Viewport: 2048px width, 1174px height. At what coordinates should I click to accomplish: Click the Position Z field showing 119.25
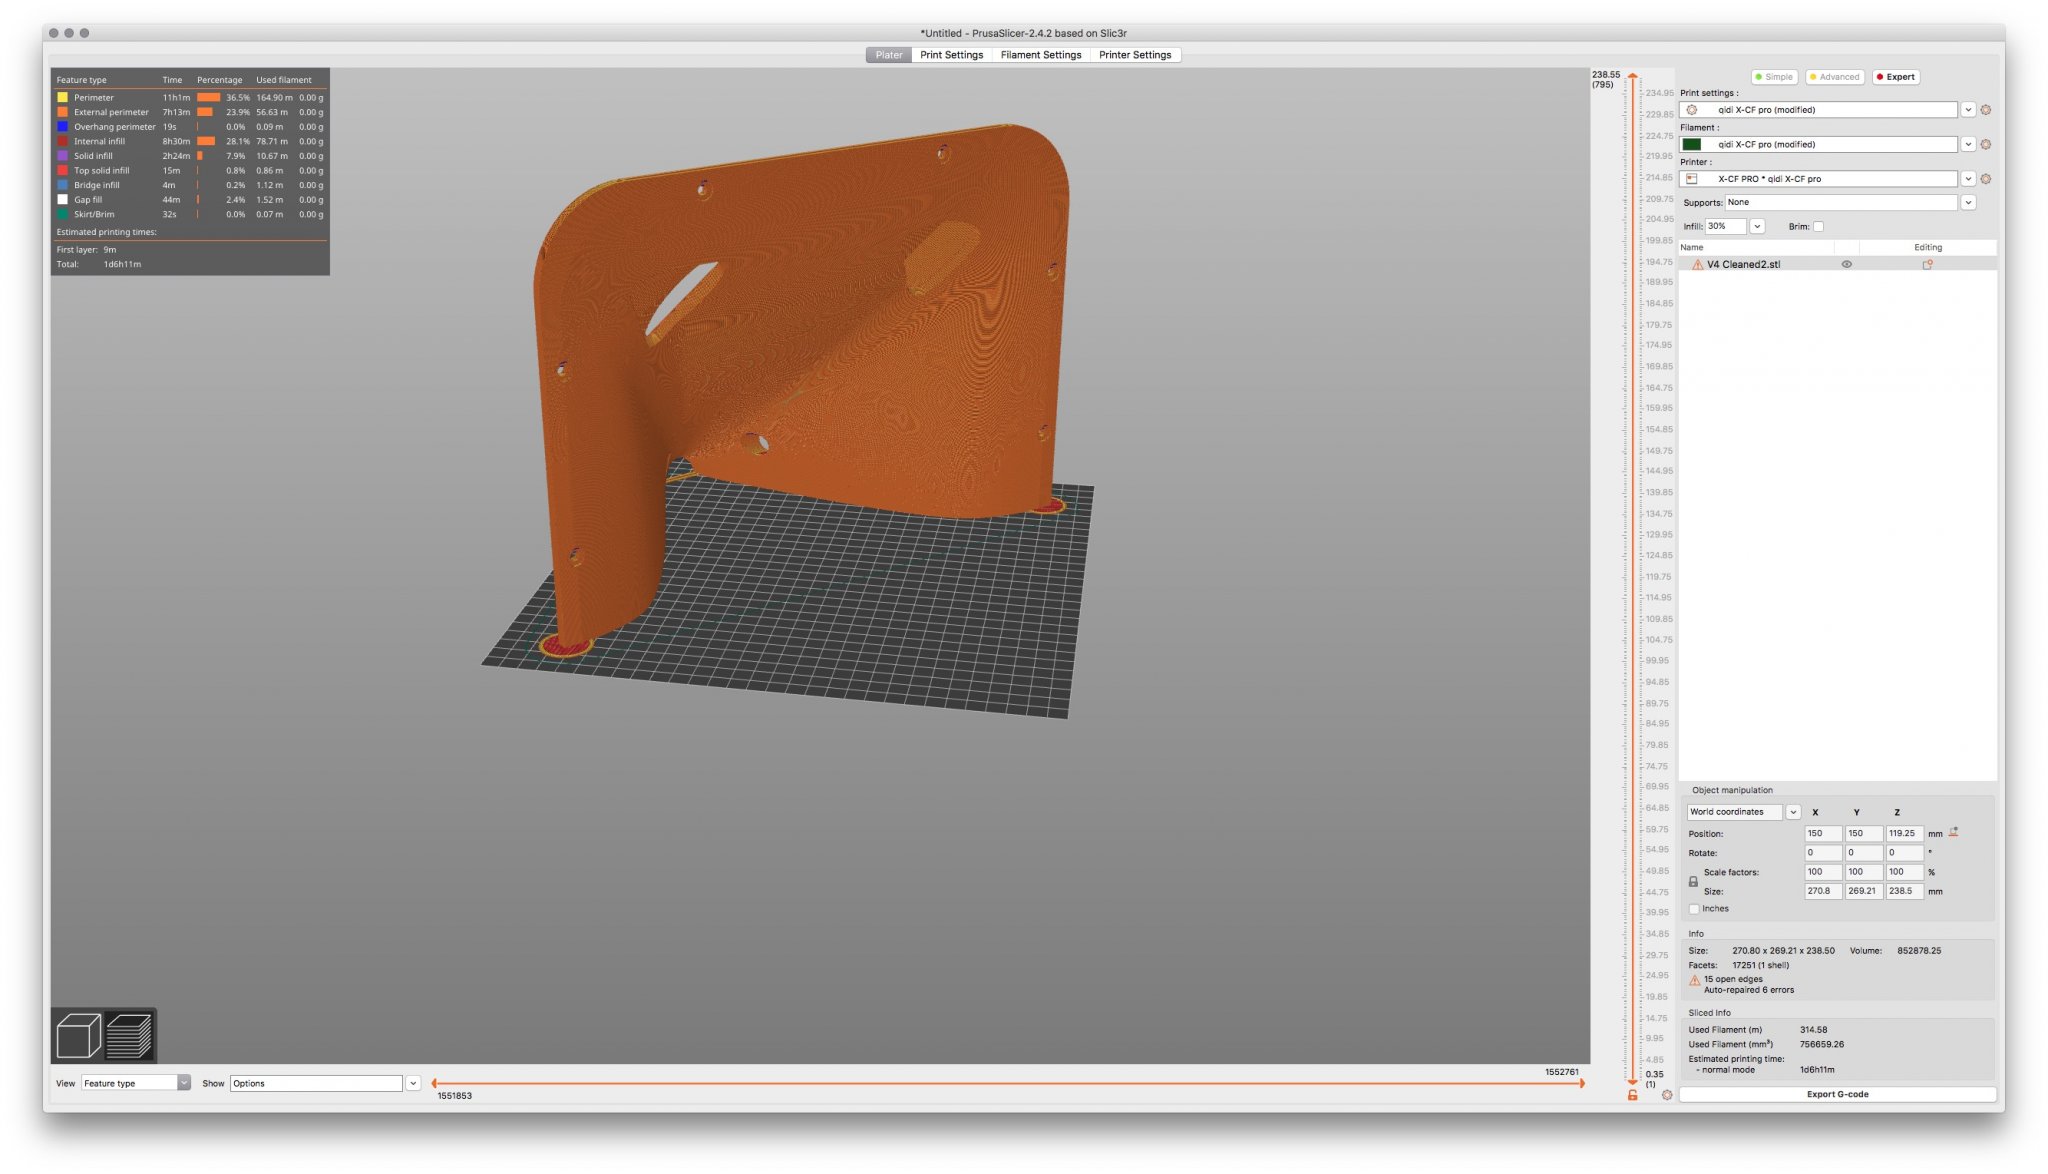pos(1904,833)
